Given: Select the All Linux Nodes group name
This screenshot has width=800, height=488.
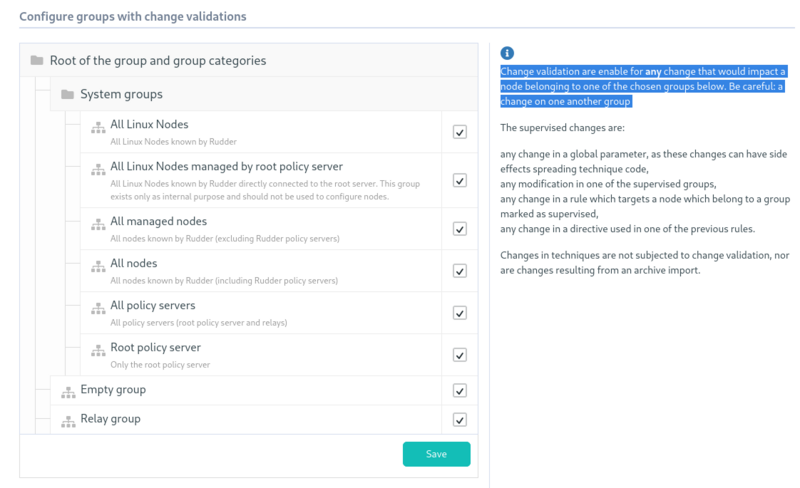Looking at the screenshot, I should coord(149,124).
